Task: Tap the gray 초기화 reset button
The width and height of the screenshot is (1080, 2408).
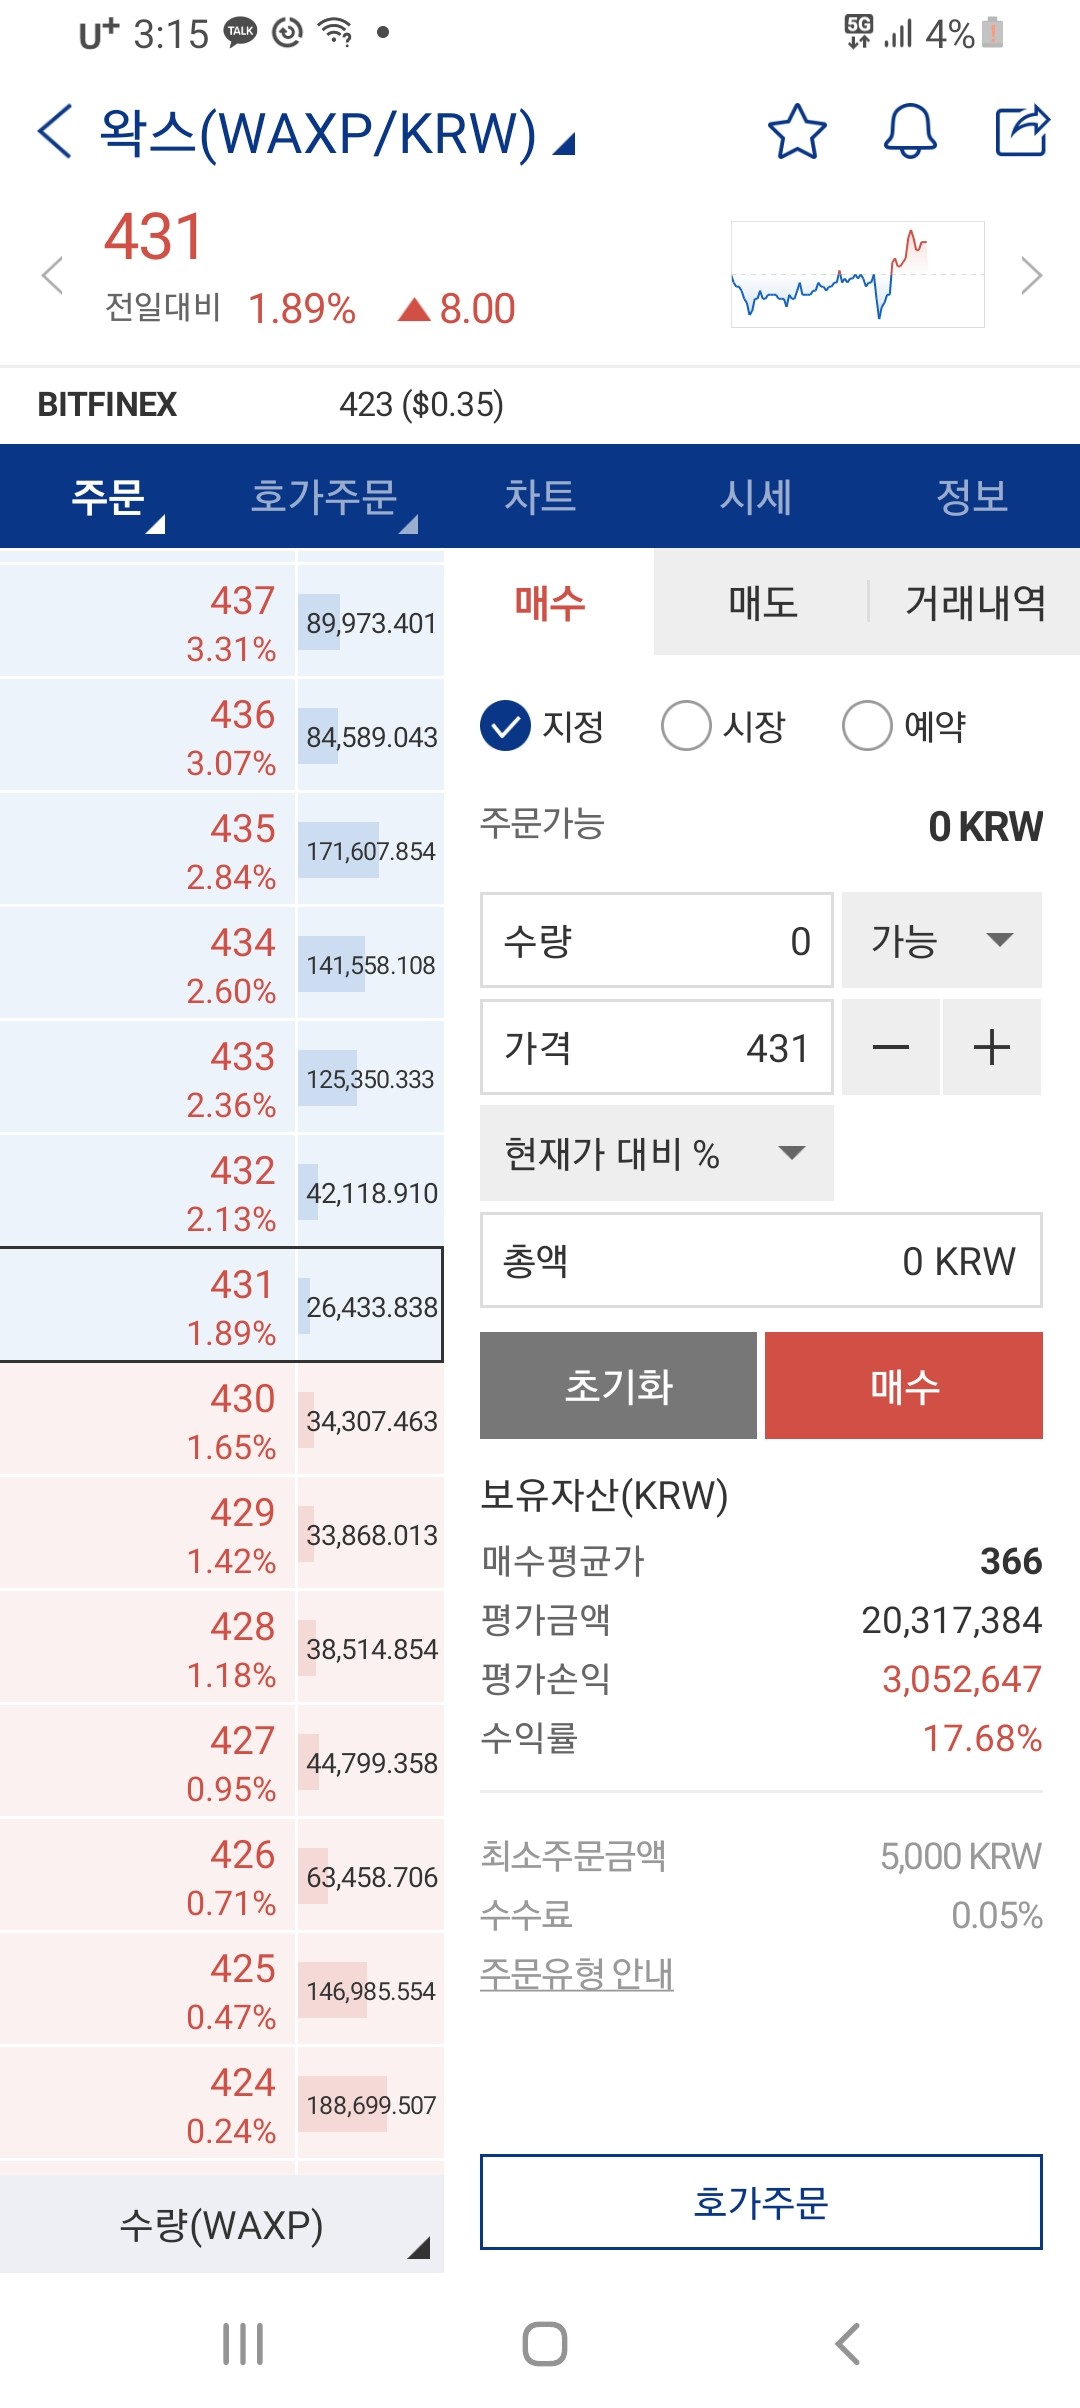Action: [x=618, y=1386]
